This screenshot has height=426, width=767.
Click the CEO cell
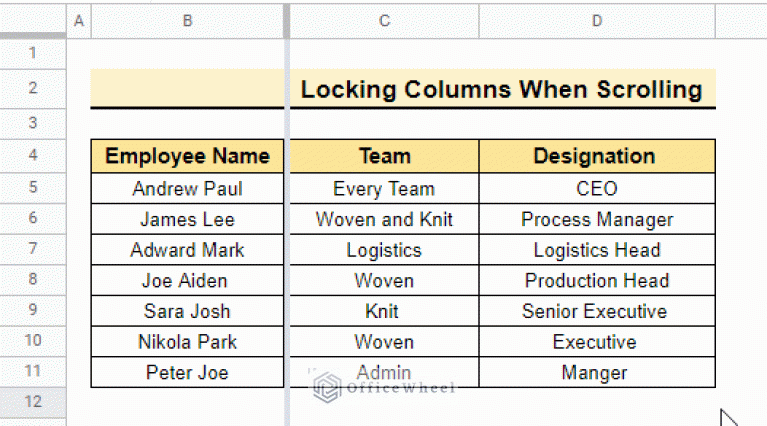tap(597, 189)
